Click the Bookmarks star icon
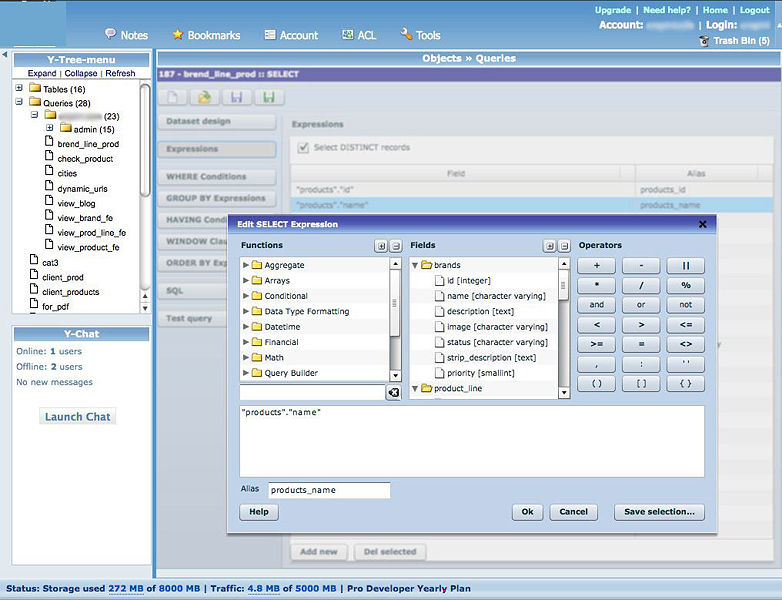This screenshot has width=782, height=600. [x=178, y=34]
